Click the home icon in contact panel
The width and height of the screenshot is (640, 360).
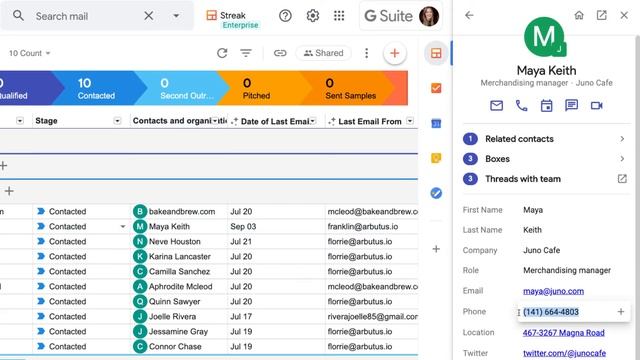tap(579, 16)
